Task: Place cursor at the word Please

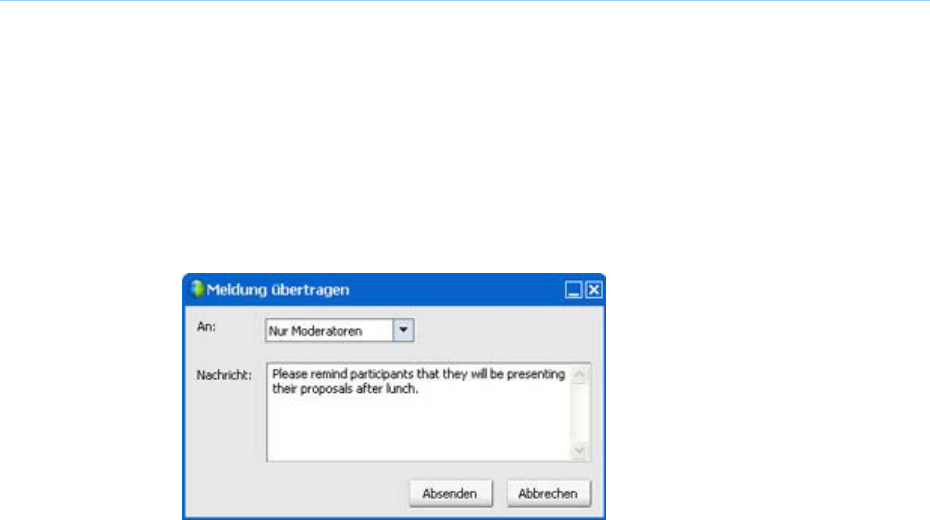Action: click(x=289, y=374)
